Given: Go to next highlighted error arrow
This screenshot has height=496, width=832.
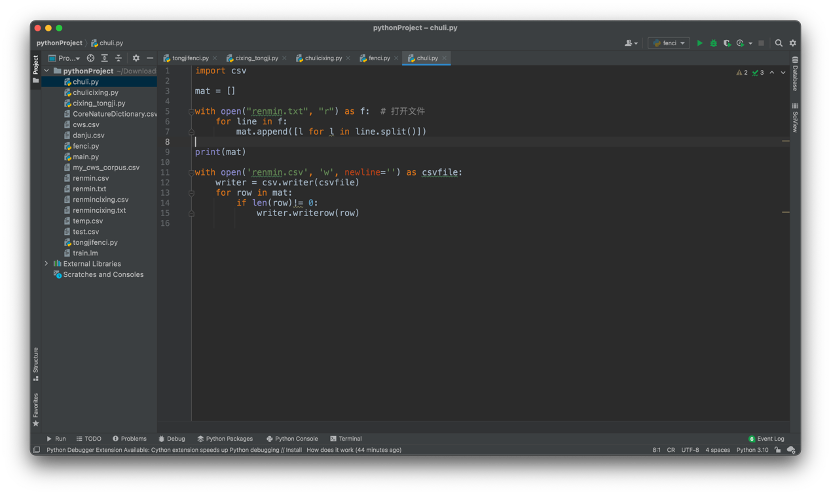Looking at the screenshot, I should (x=783, y=73).
